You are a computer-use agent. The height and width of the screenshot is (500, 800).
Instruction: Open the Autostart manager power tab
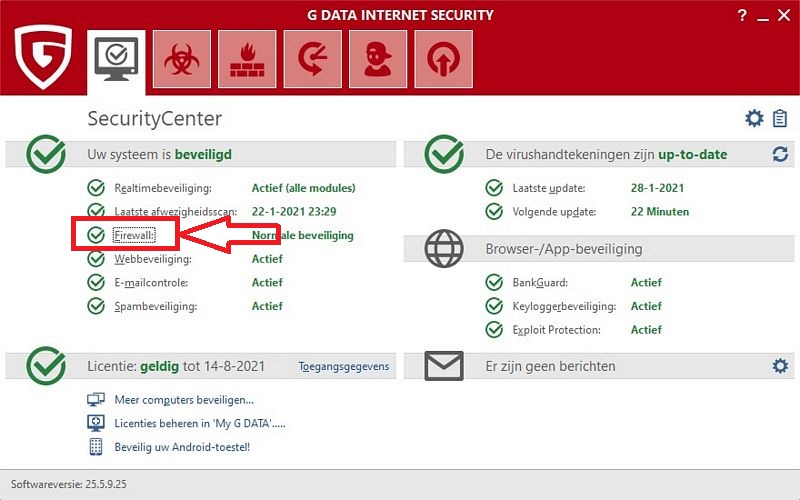pyautogui.click(x=443, y=59)
